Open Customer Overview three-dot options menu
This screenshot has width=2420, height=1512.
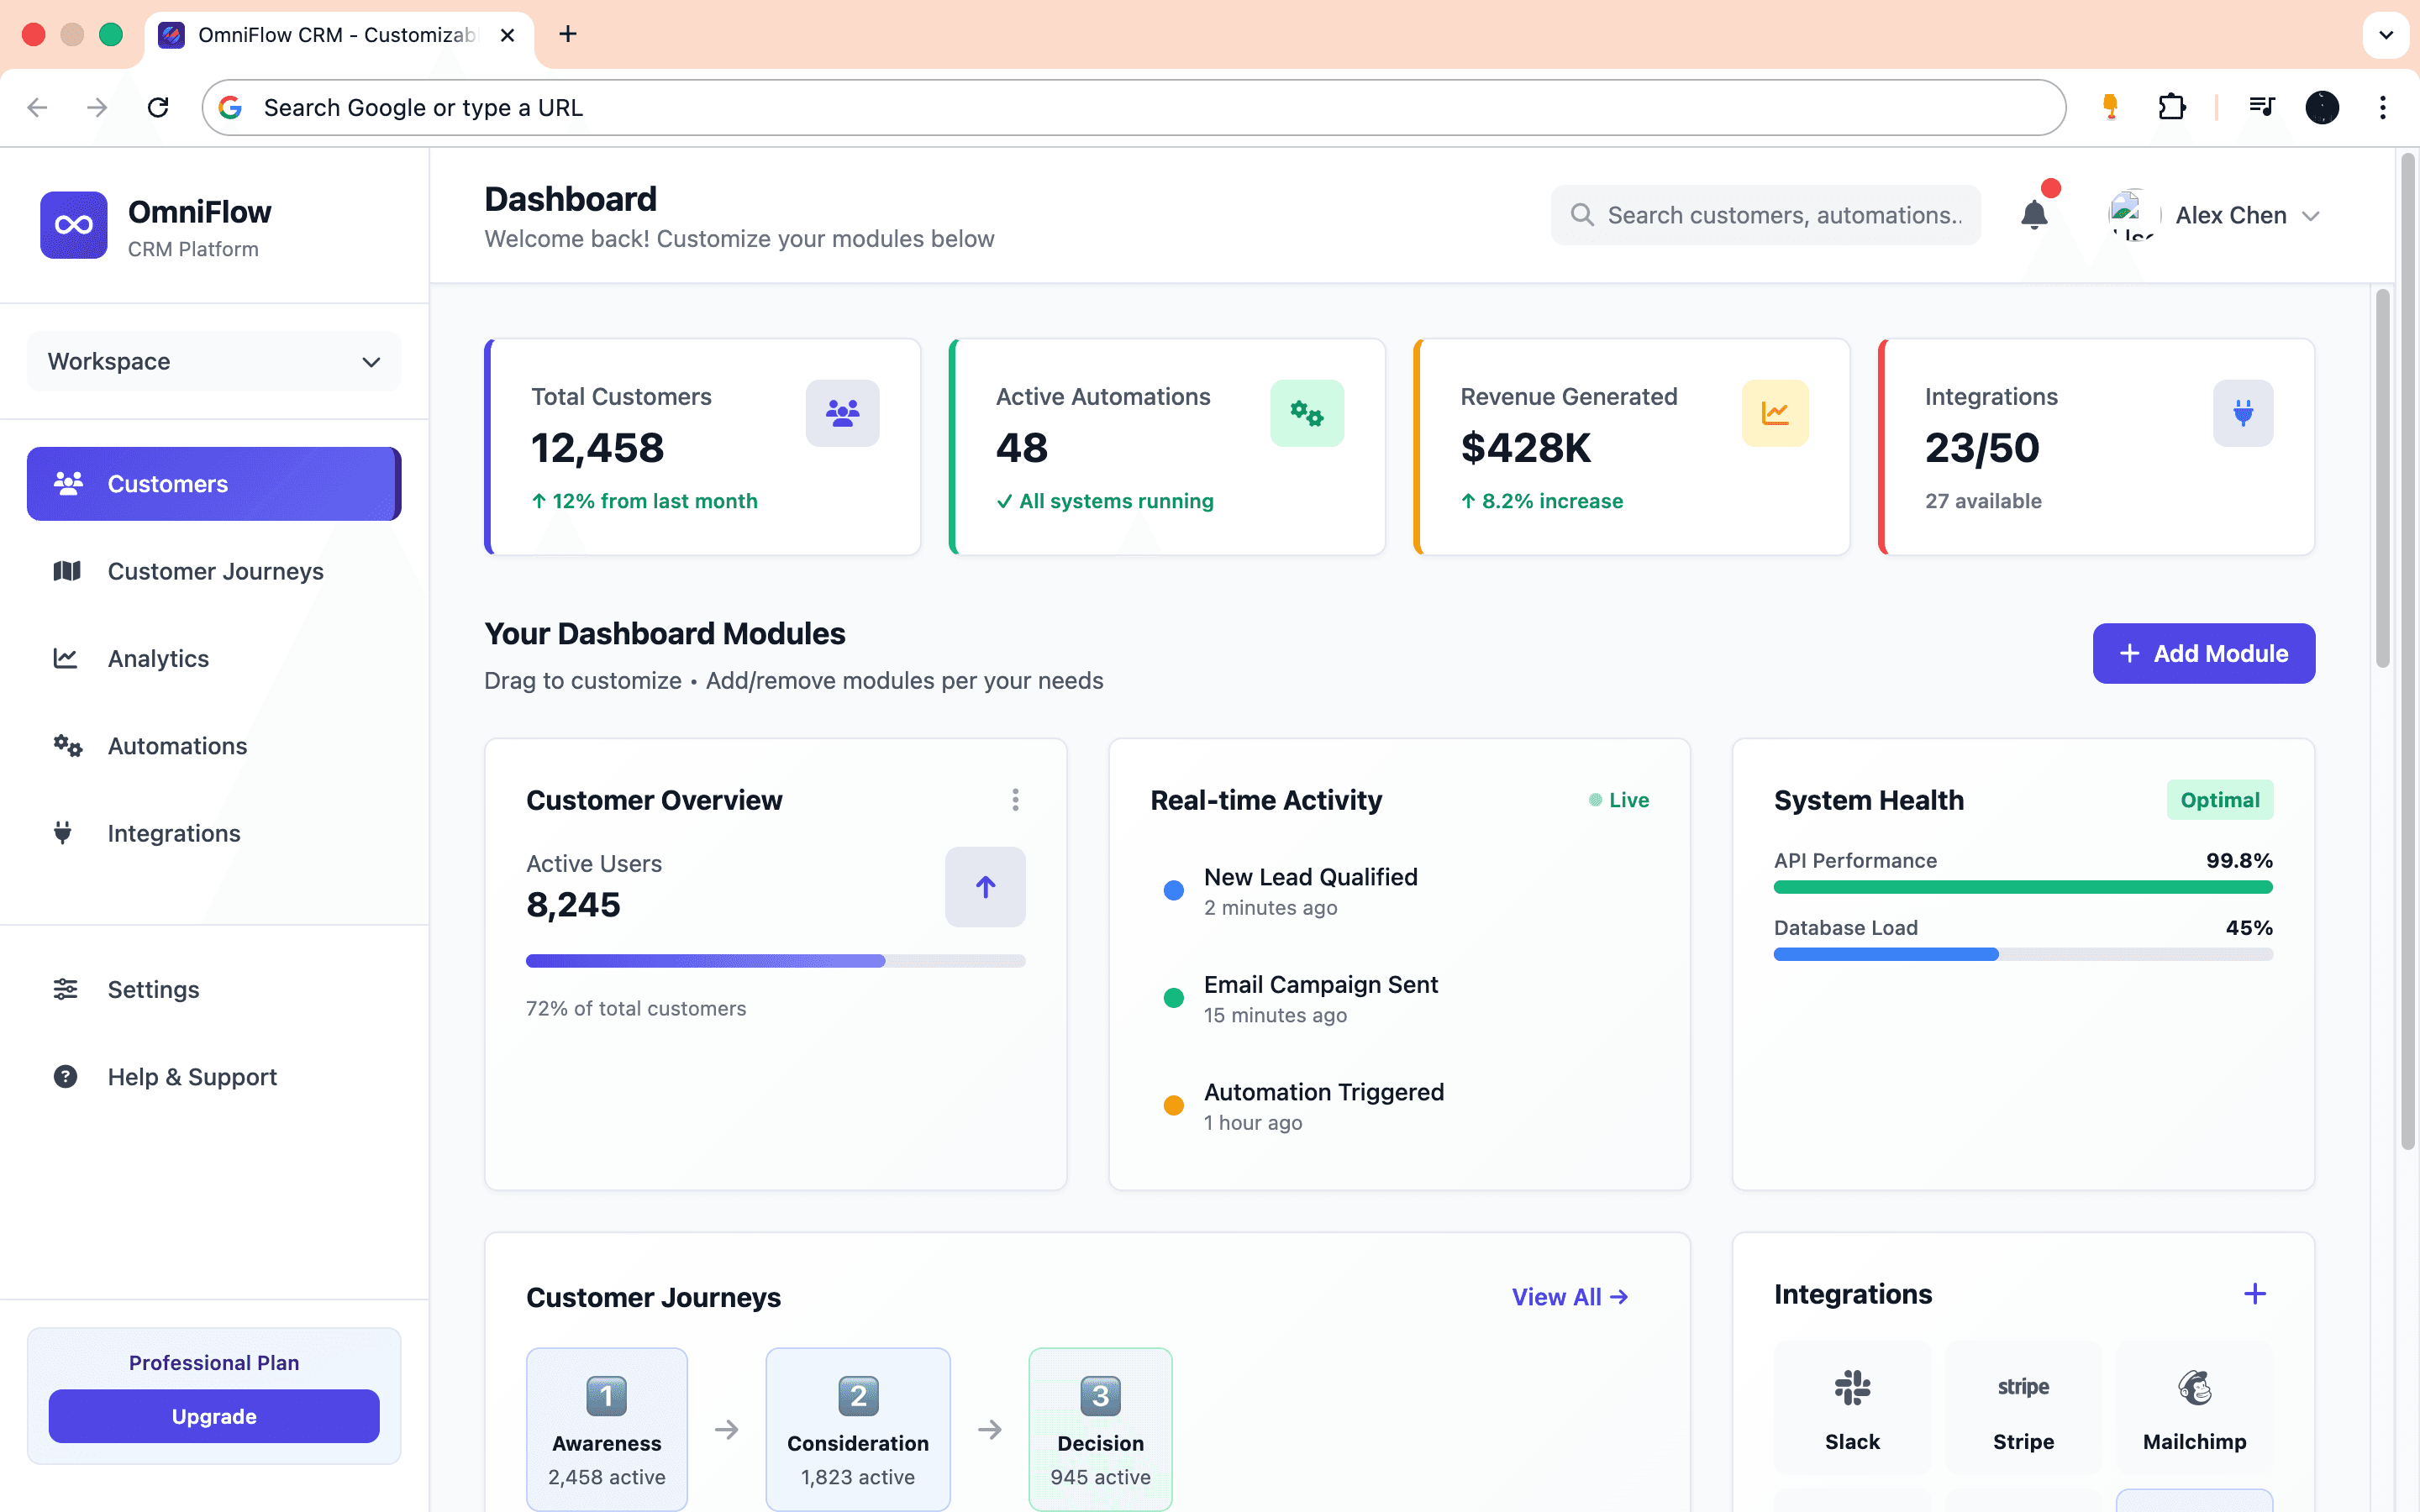tap(1015, 800)
